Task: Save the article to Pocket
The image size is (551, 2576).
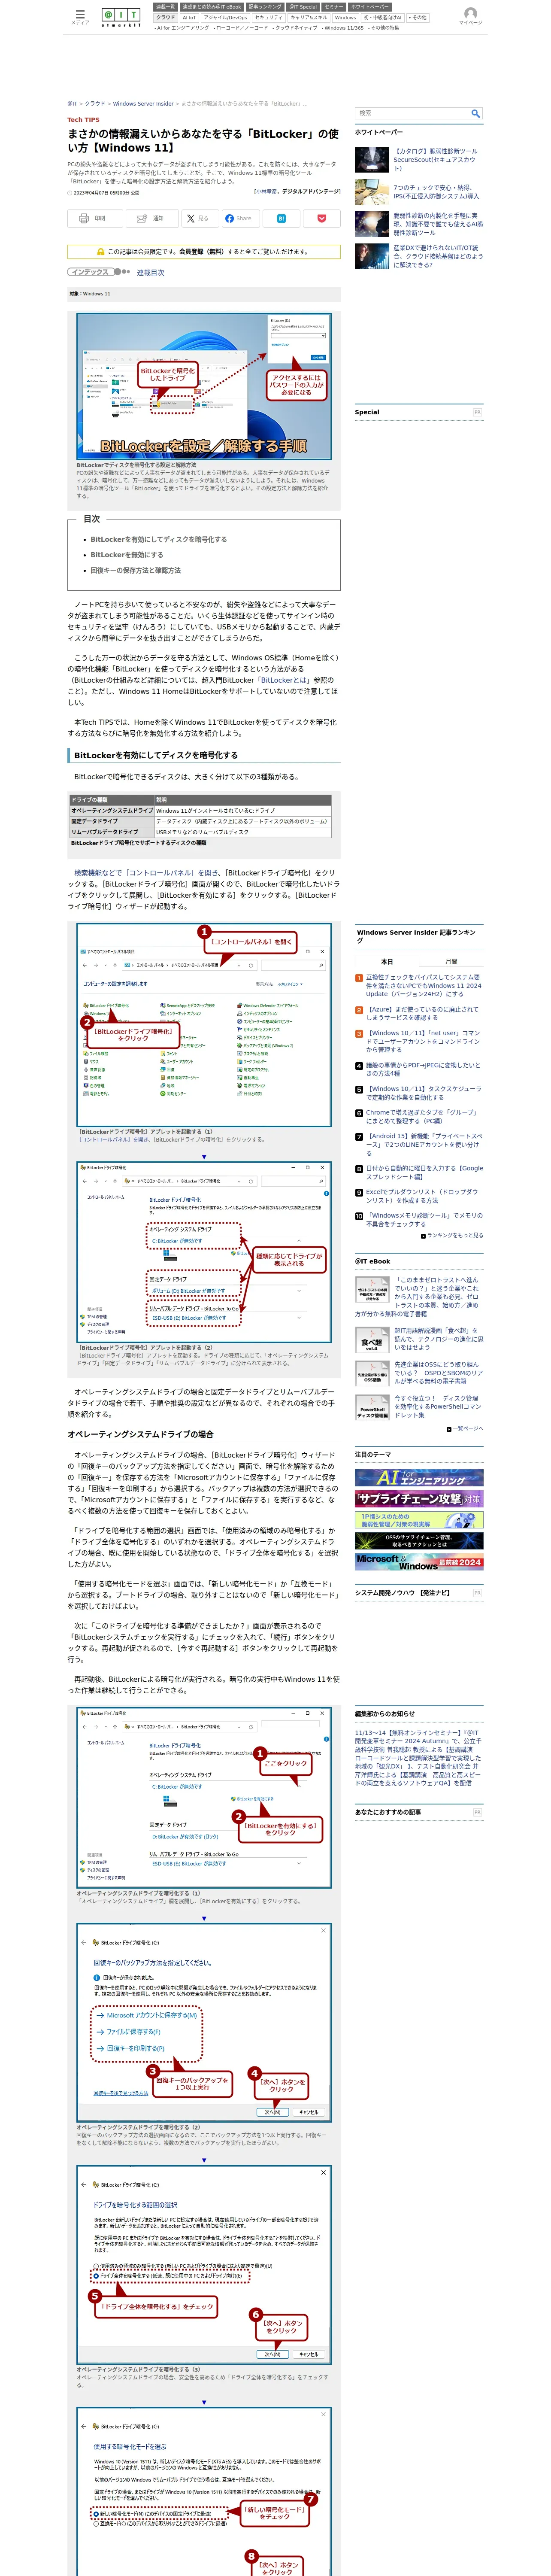Action: coord(322,218)
